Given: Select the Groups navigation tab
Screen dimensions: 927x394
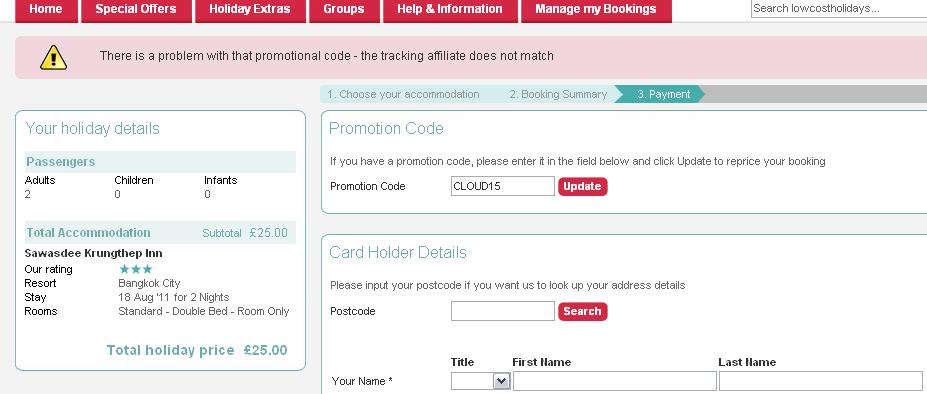Looking at the screenshot, I should [x=344, y=10].
